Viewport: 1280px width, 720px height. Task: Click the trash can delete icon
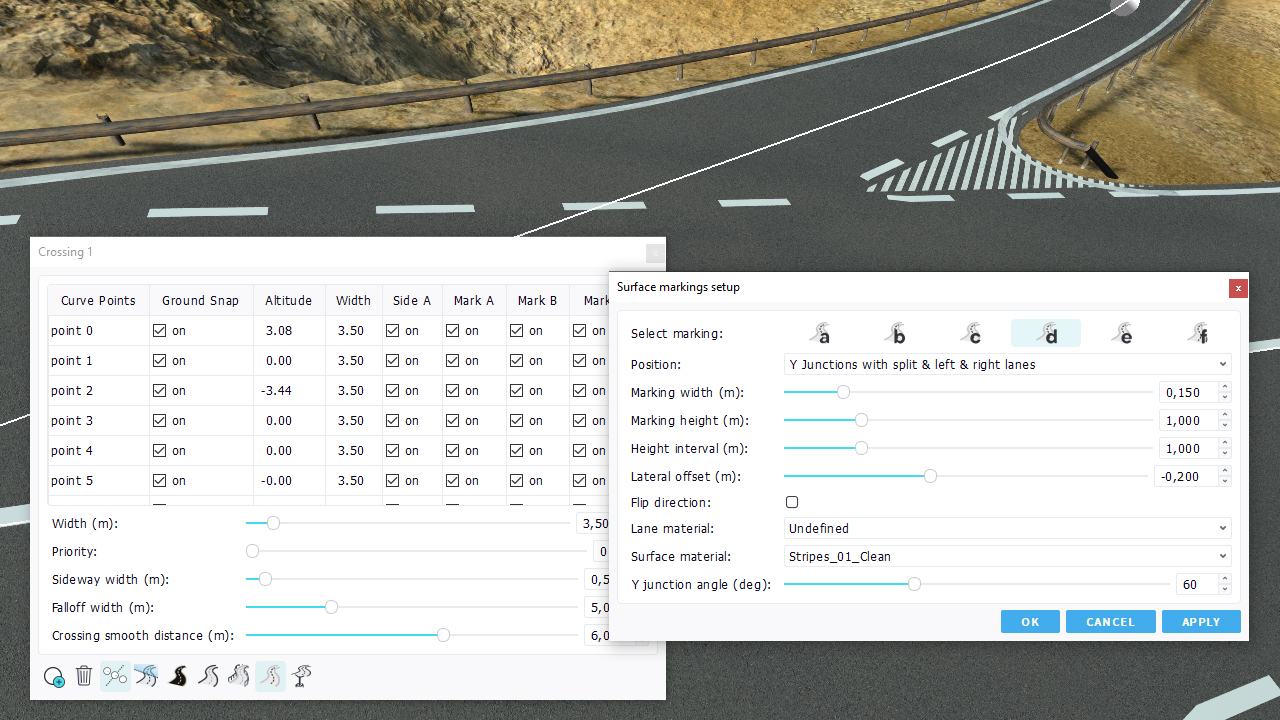(84, 677)
